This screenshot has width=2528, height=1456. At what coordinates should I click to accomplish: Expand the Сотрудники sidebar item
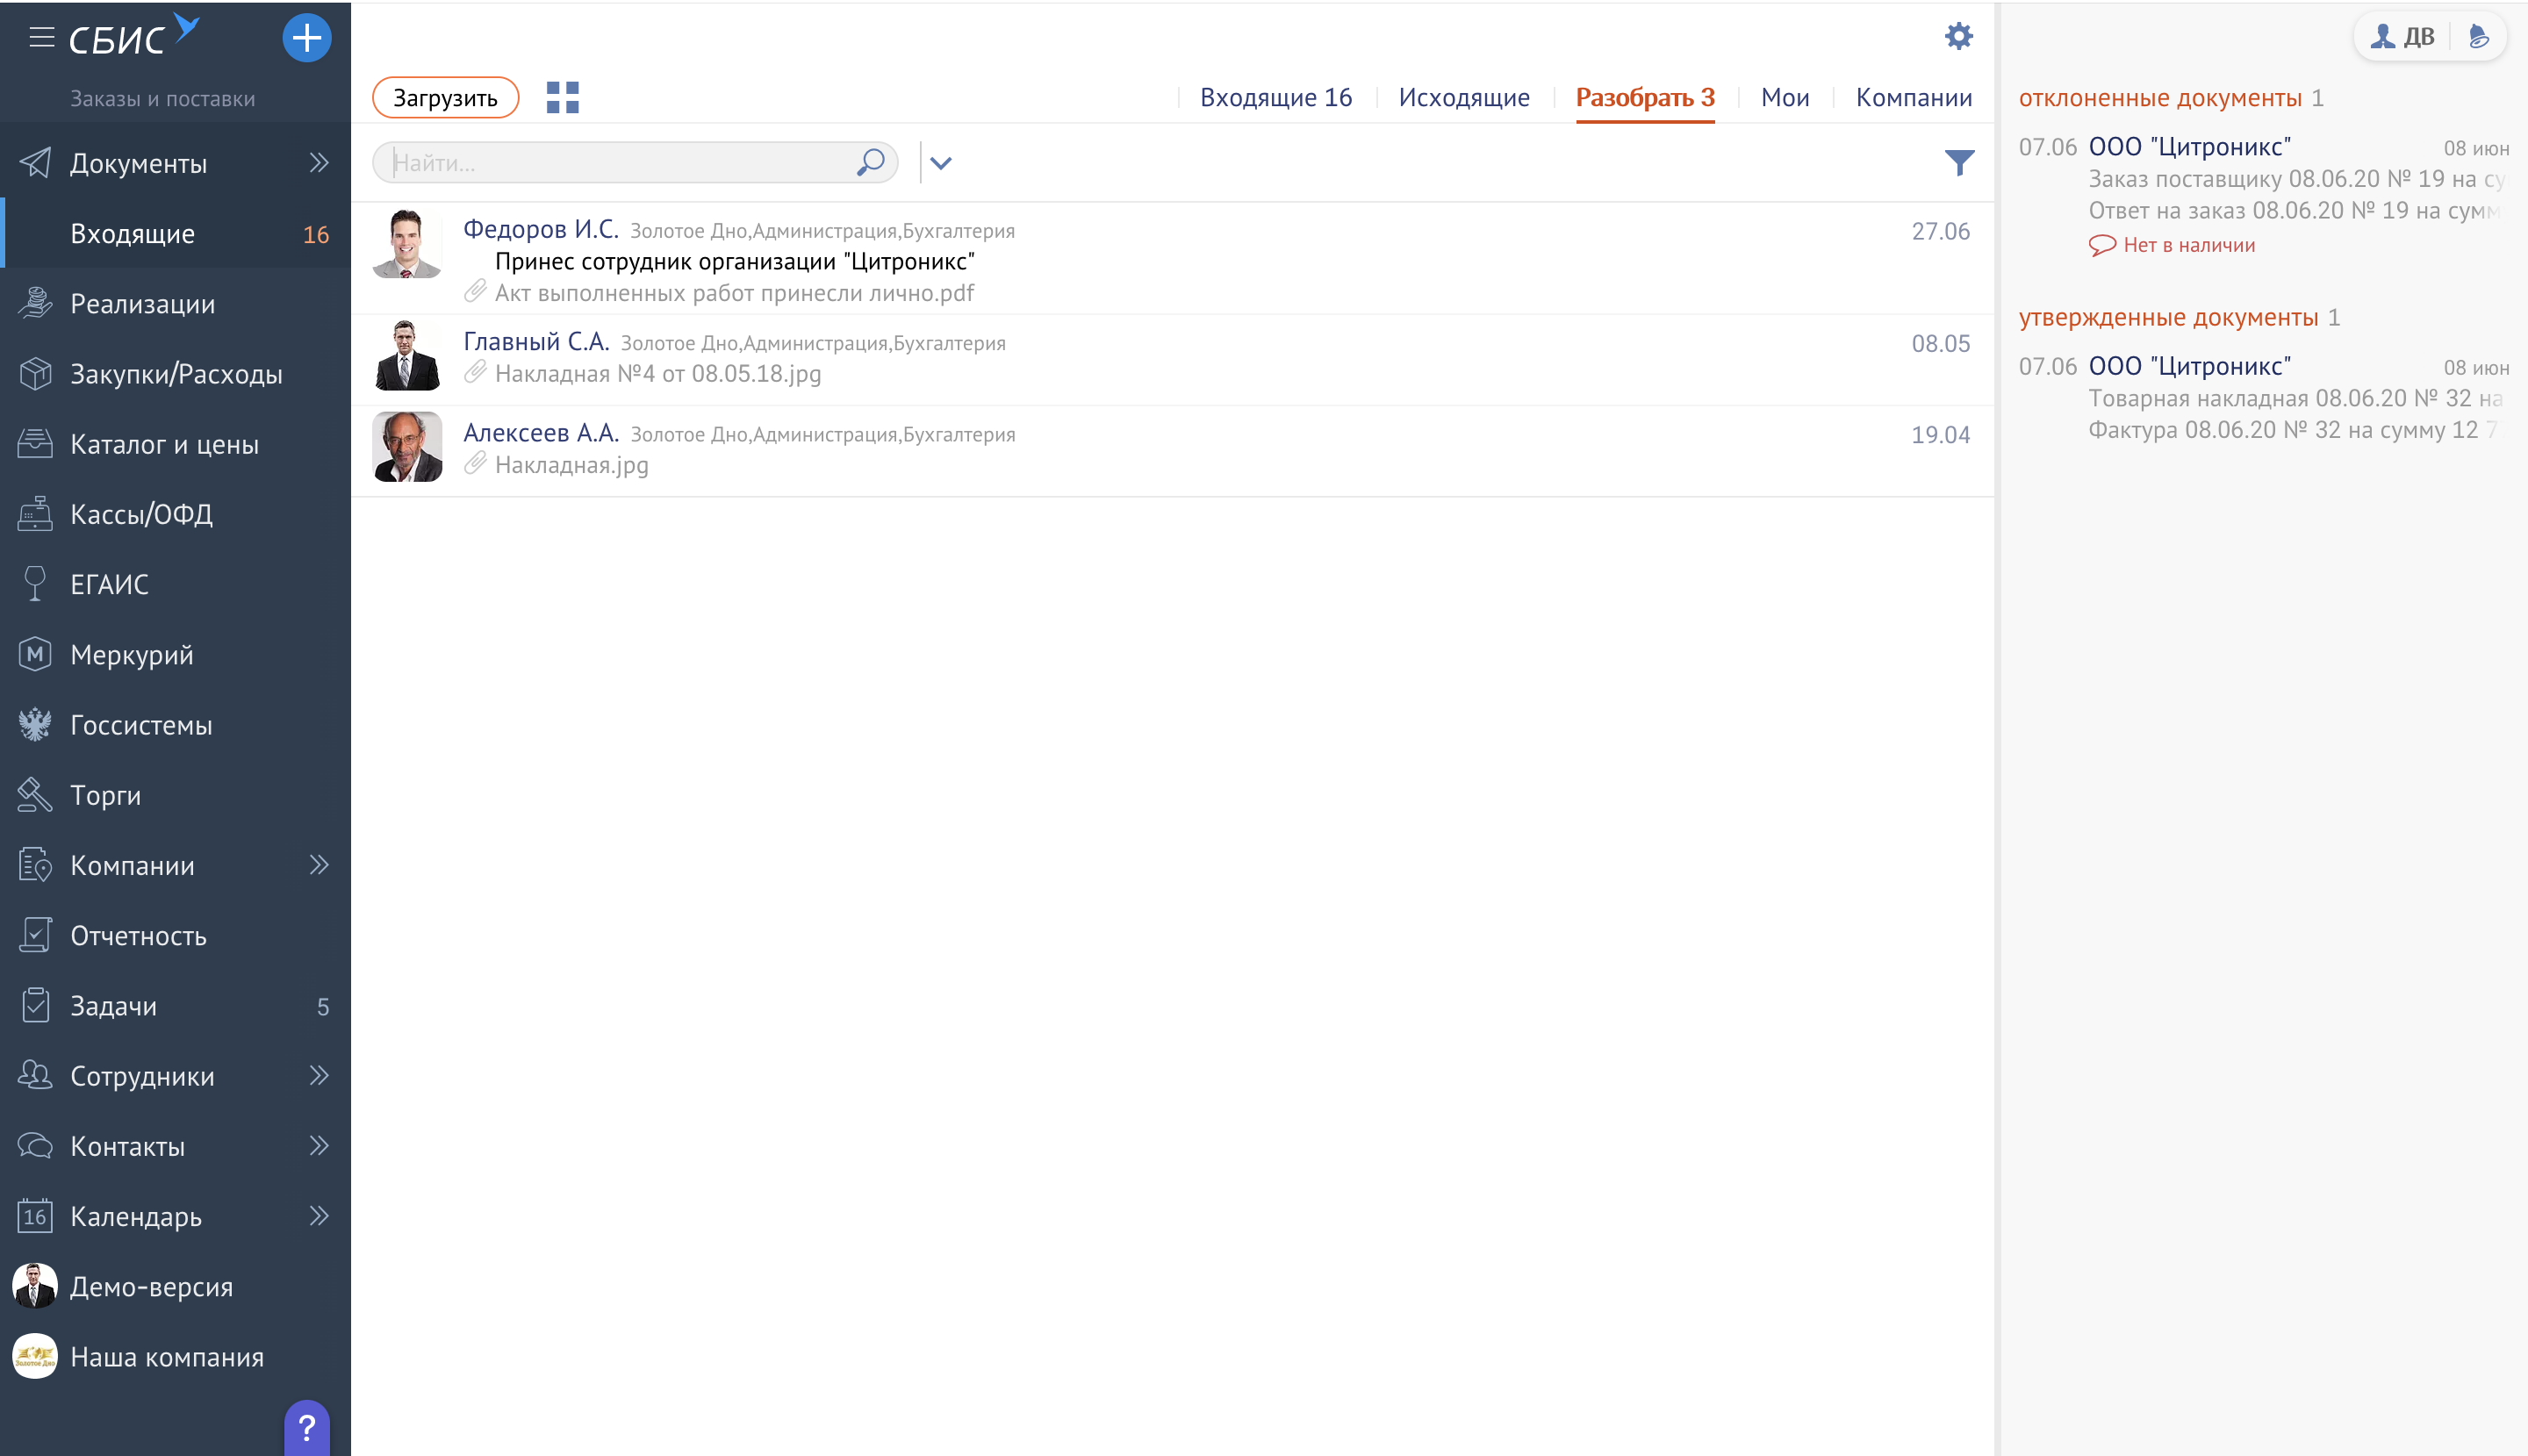point(319,1075)
